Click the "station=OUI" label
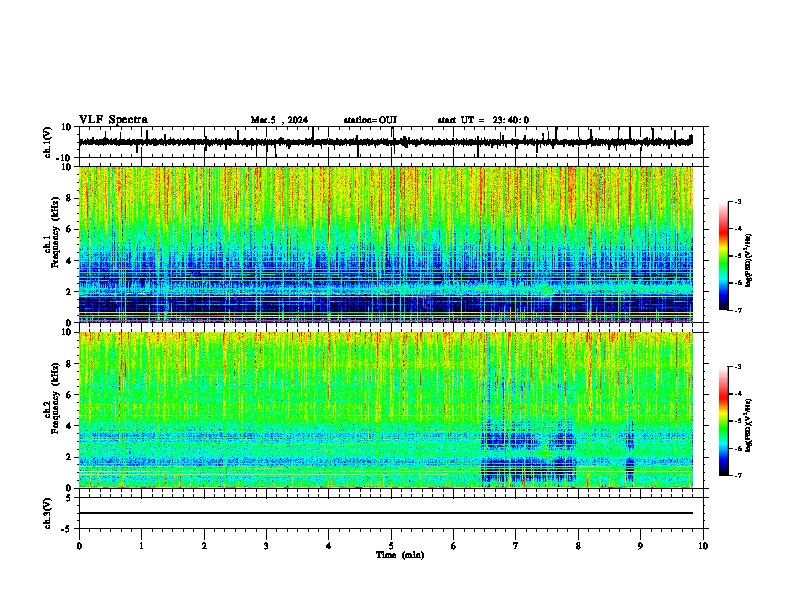 click(x=370, y=120)
